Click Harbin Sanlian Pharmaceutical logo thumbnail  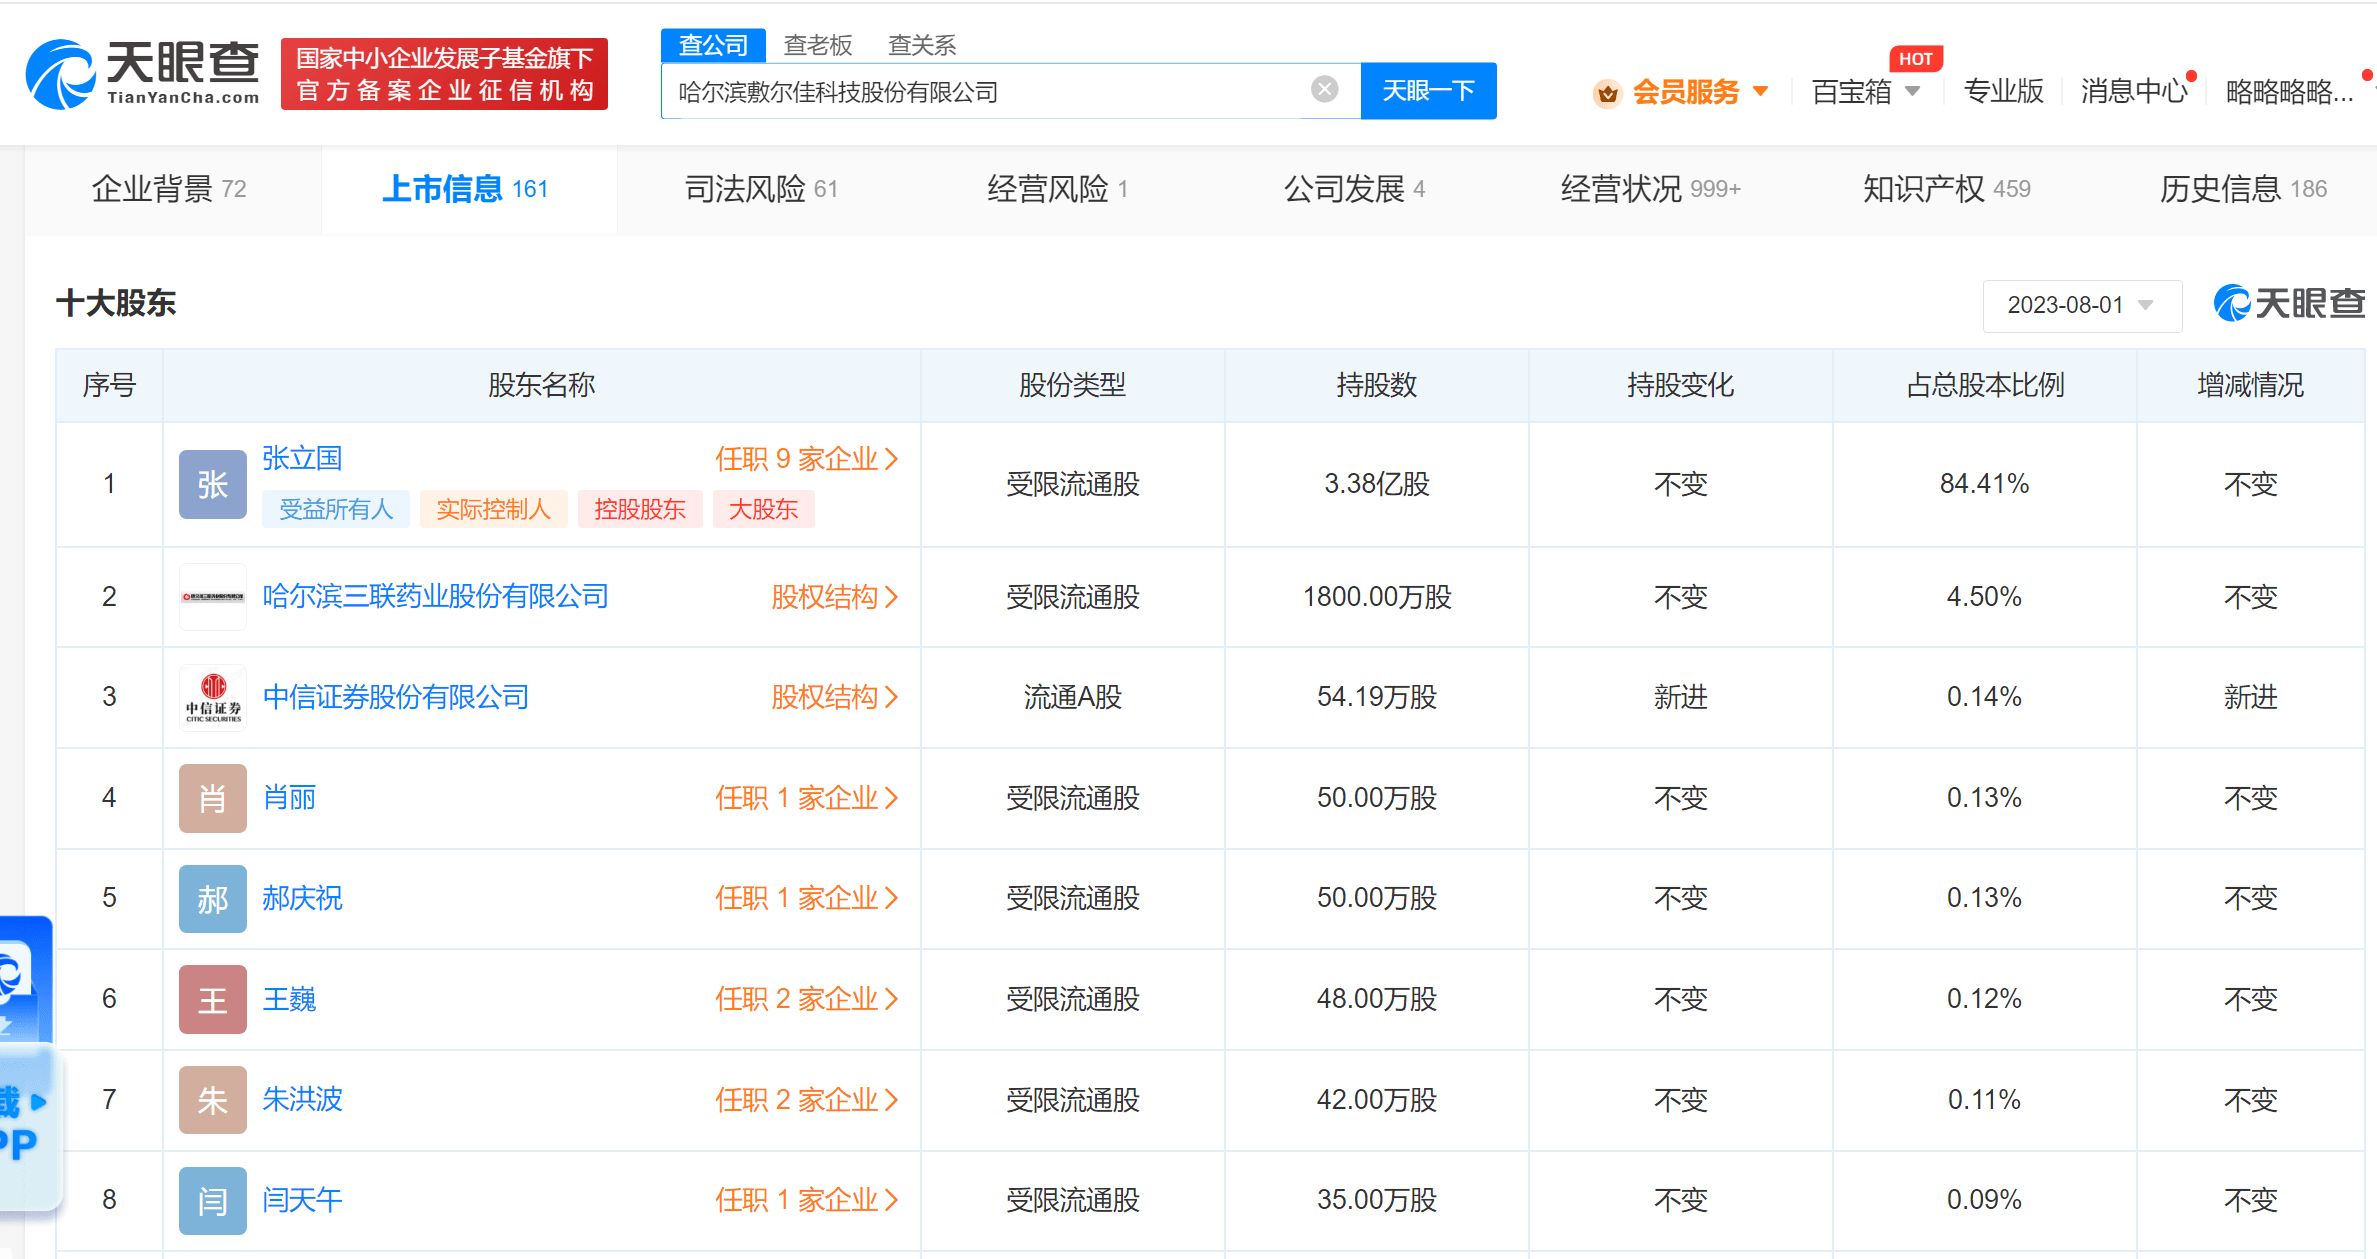point(212,597)
